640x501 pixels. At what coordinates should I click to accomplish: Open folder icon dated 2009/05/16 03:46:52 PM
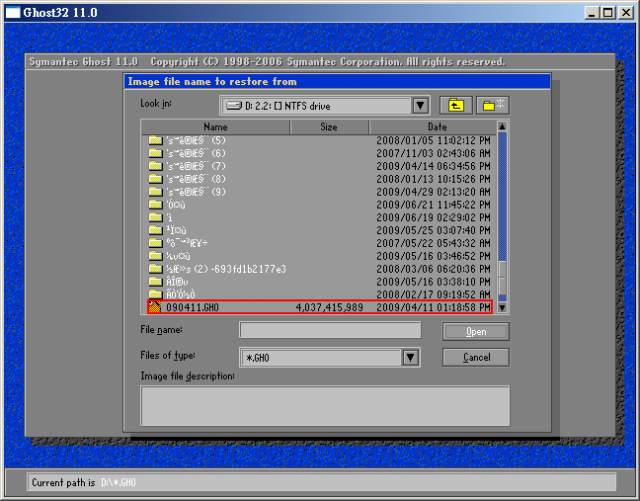click(155, 256)
